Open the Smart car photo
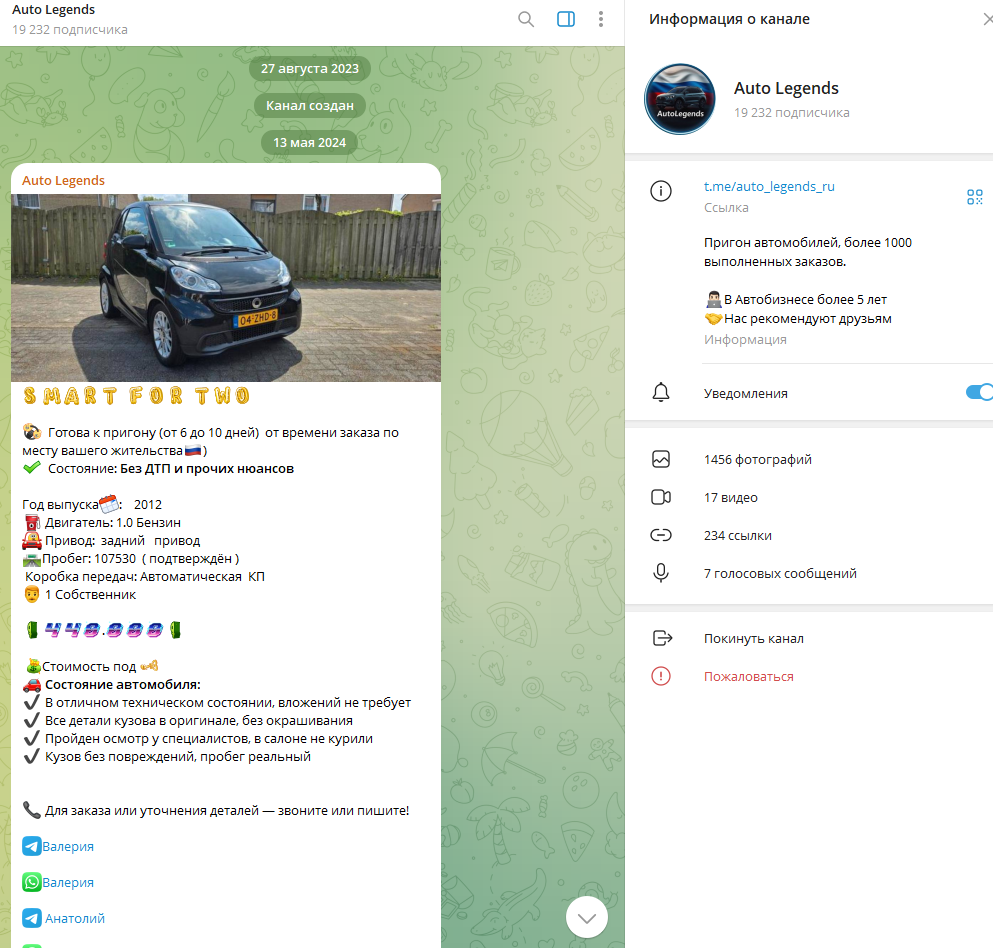This screenshot has width=993, height=948. tap(225, 288)
